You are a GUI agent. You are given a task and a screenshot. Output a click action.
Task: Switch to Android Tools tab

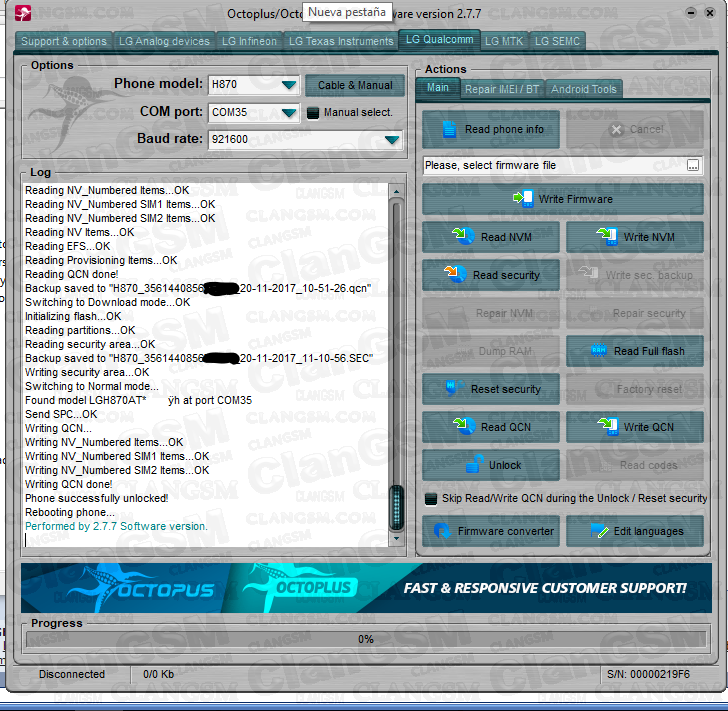[x=584, y=89]
